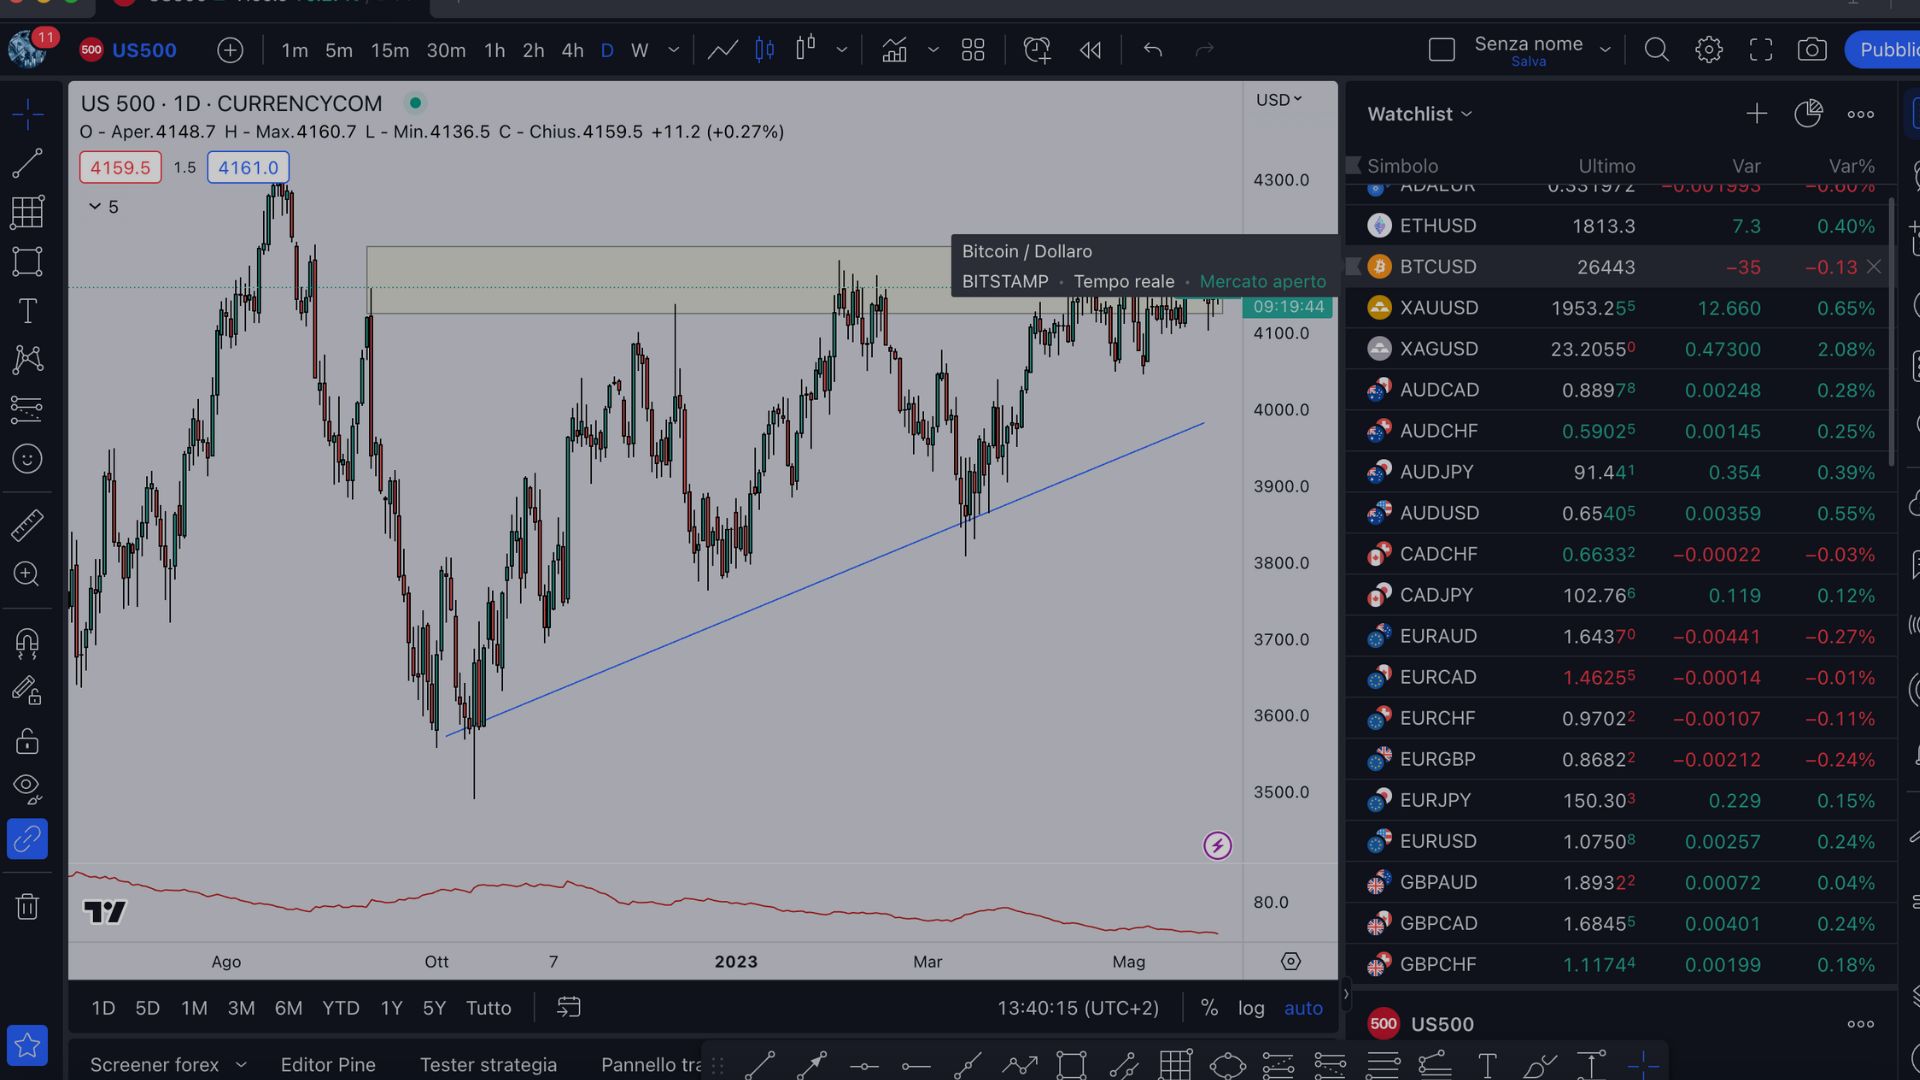This screenshot has width=1920, height=1080.
Task: Open the indicators menu icon
Action: pos(894,50)
